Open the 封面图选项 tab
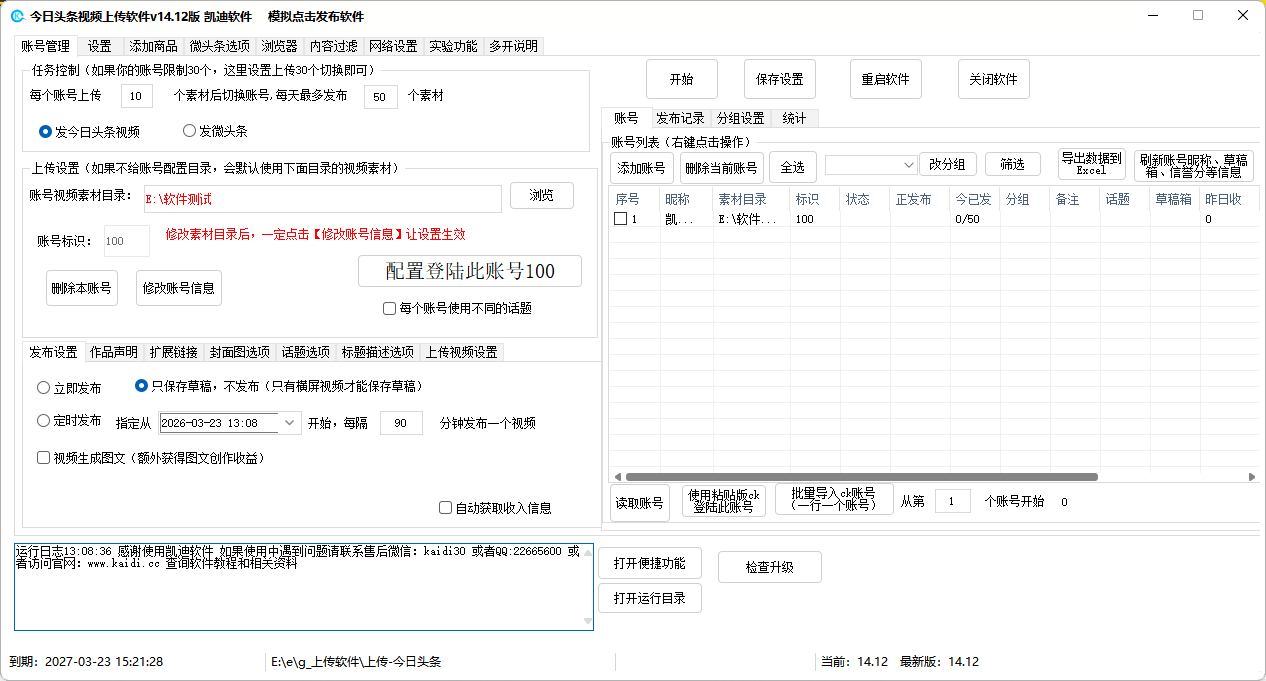This screenshot has height=681, width=1266. point(239,352)
